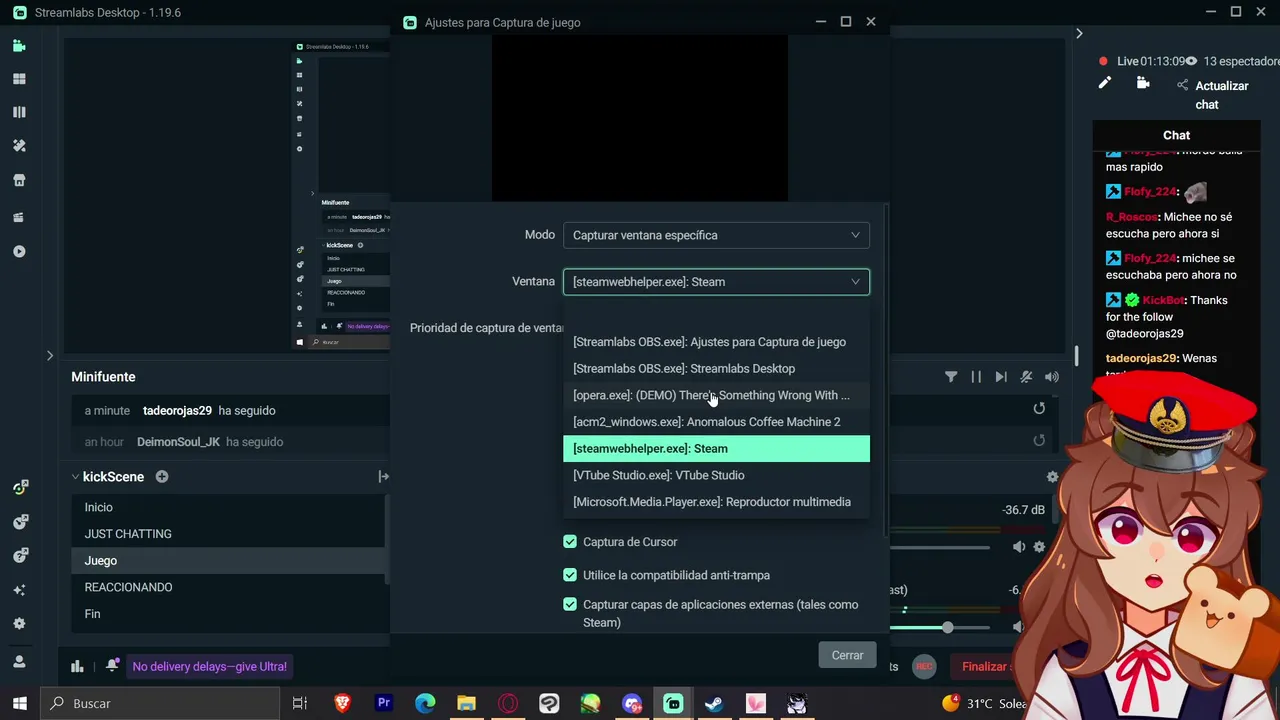Screen dimensions: 1280x720
Task: Select the opera.exe DEMO window option
Action: point(716,395)
